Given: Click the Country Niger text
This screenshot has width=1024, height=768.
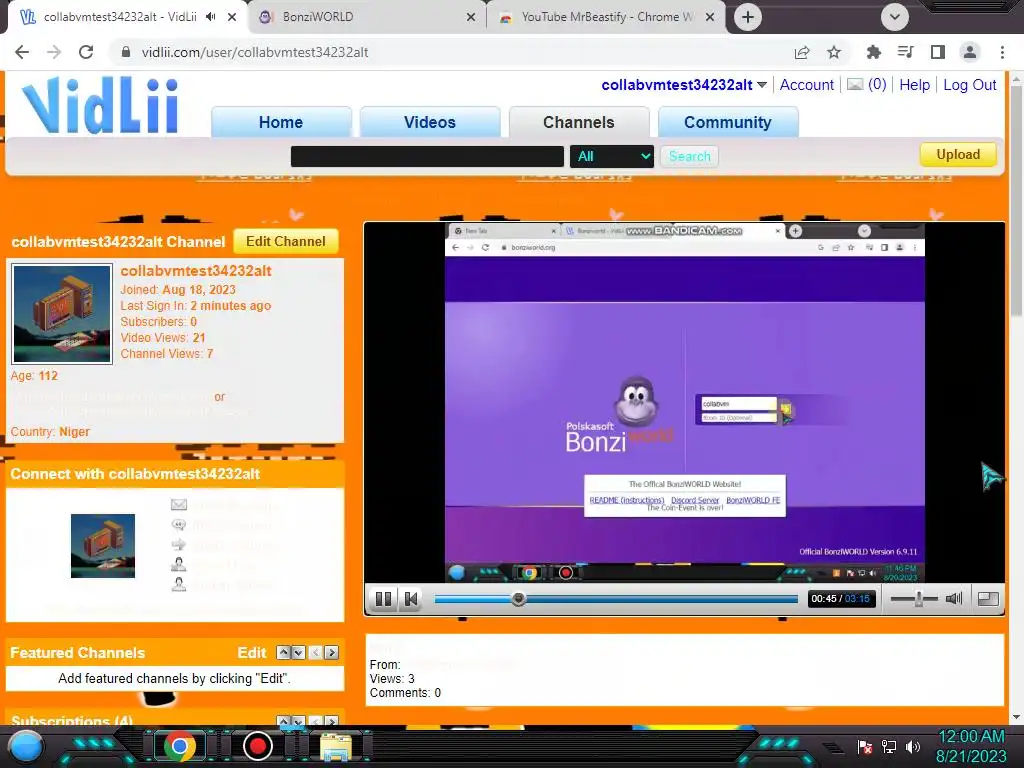Looking at the screenshot, I should tap(50, 432).
